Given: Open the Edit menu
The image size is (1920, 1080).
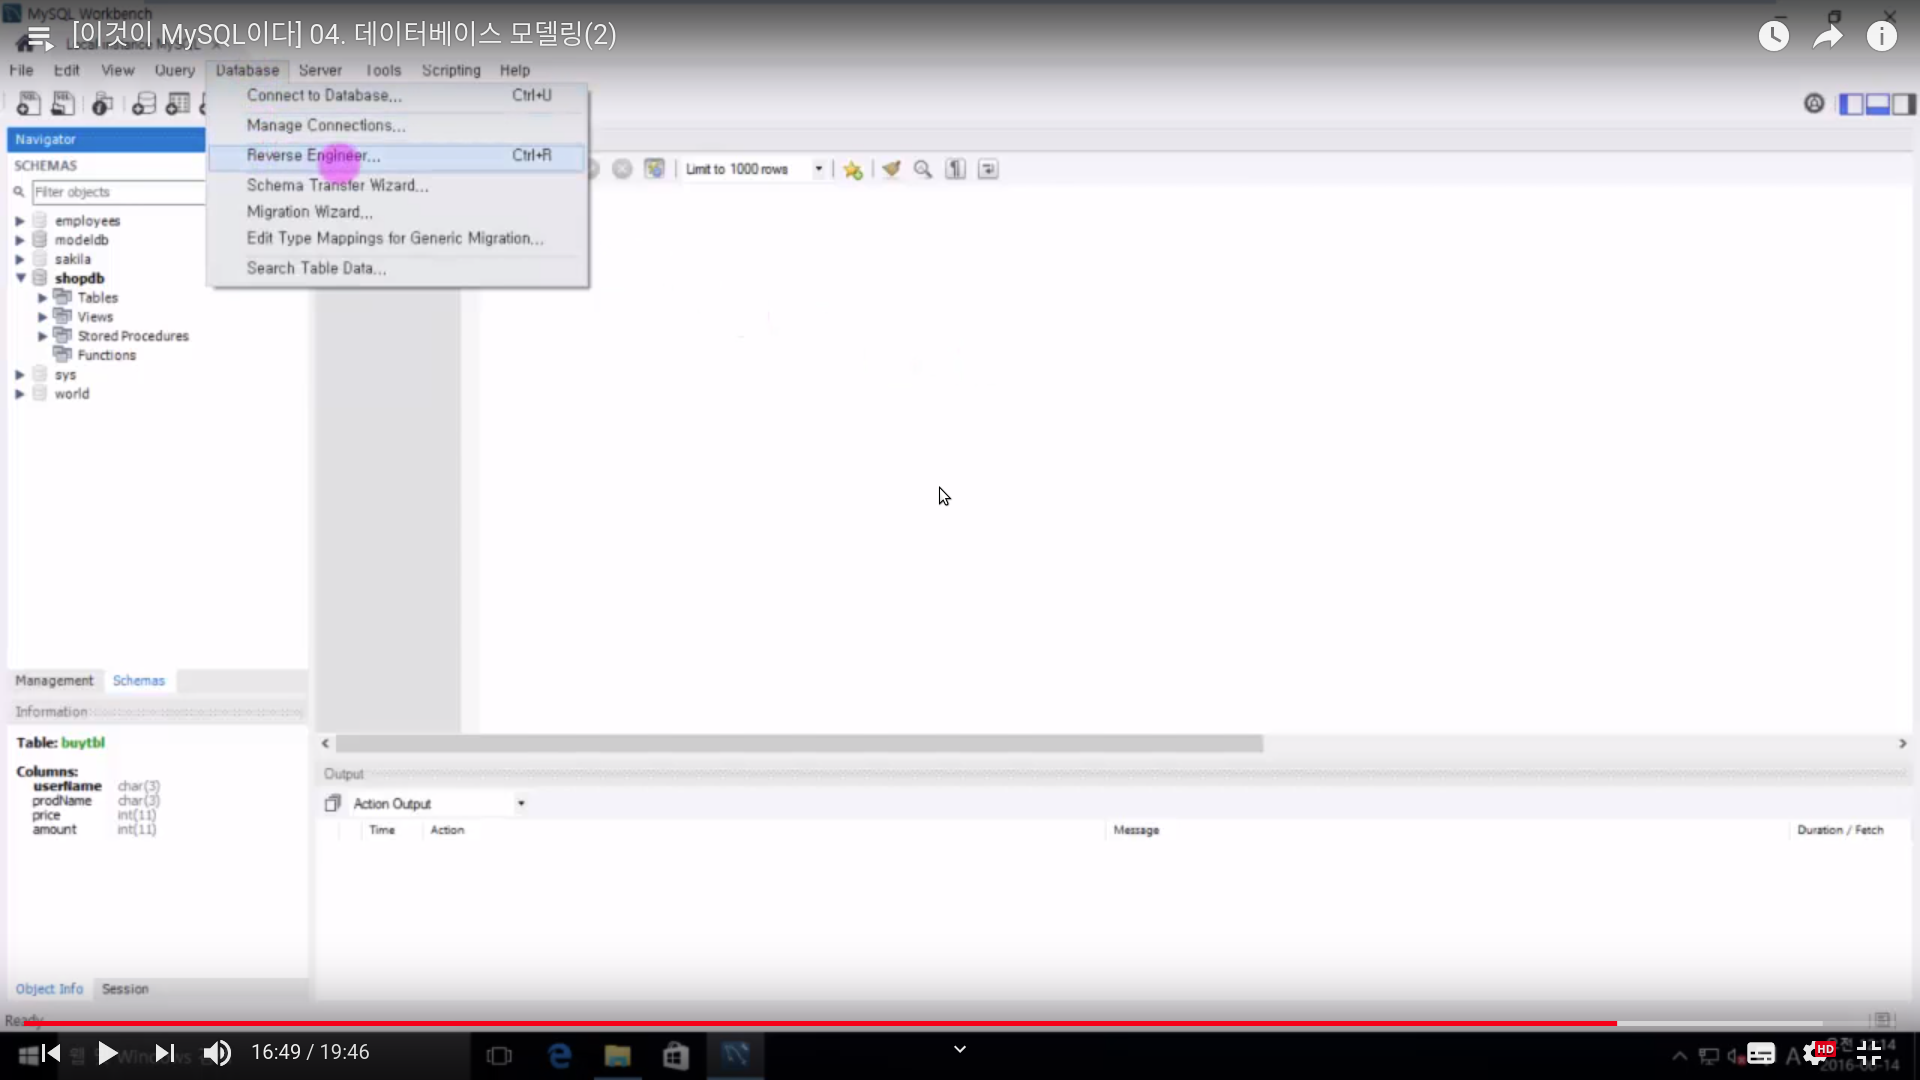Looking at the screenshot, I should pyautogui.click(x=66, y=70).
